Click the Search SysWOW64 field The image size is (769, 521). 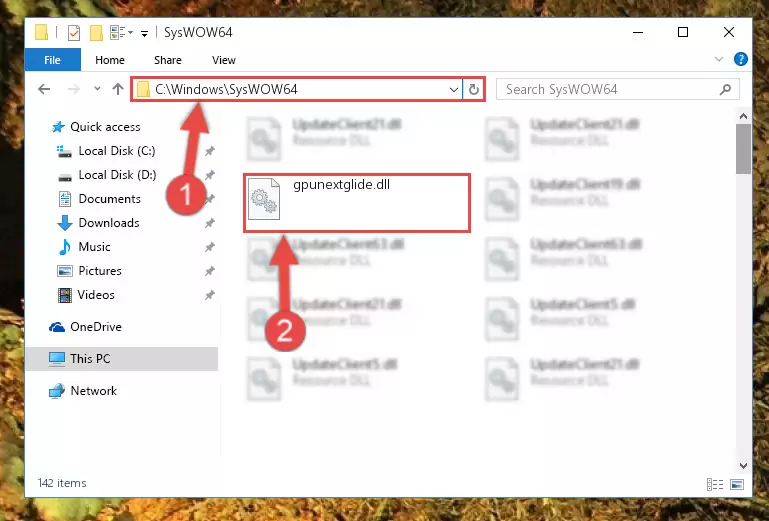pos(617,89)
